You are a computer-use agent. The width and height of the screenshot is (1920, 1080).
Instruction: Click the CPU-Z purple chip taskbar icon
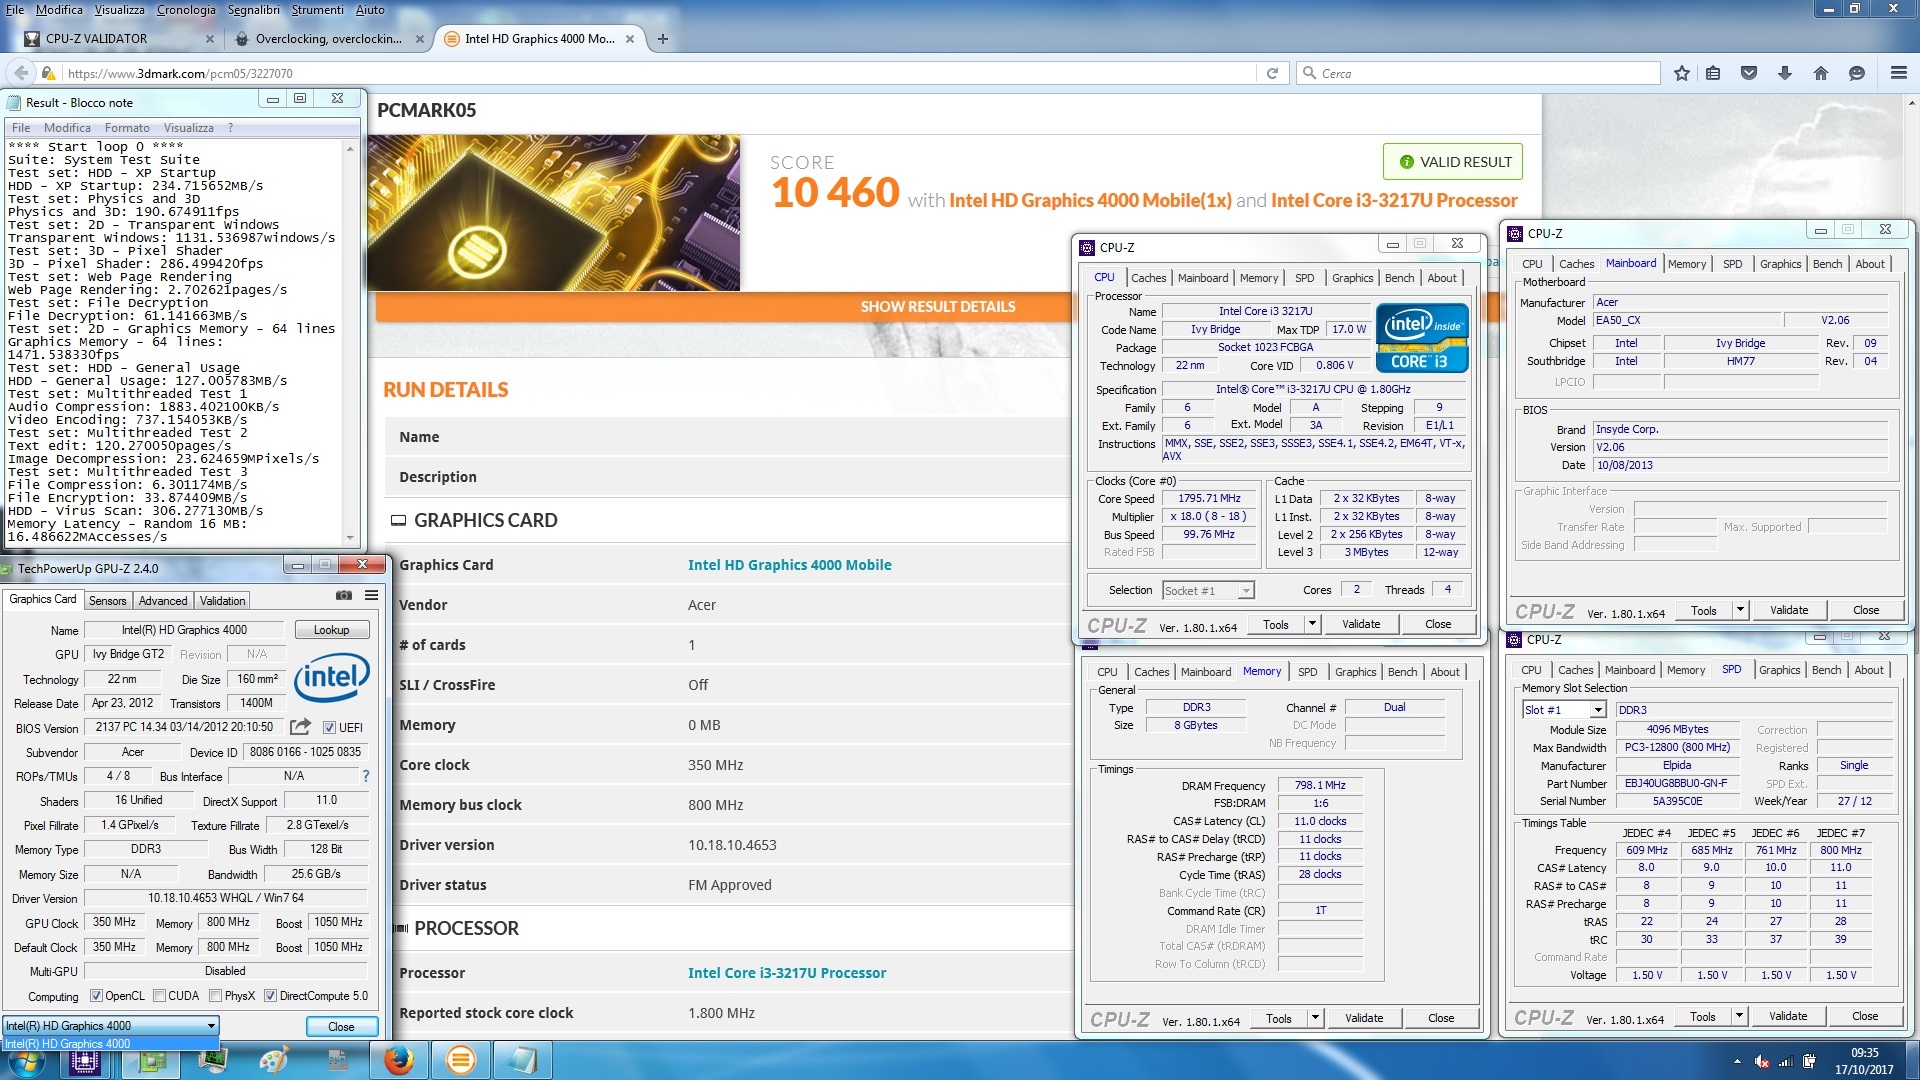coord(85,1060)
